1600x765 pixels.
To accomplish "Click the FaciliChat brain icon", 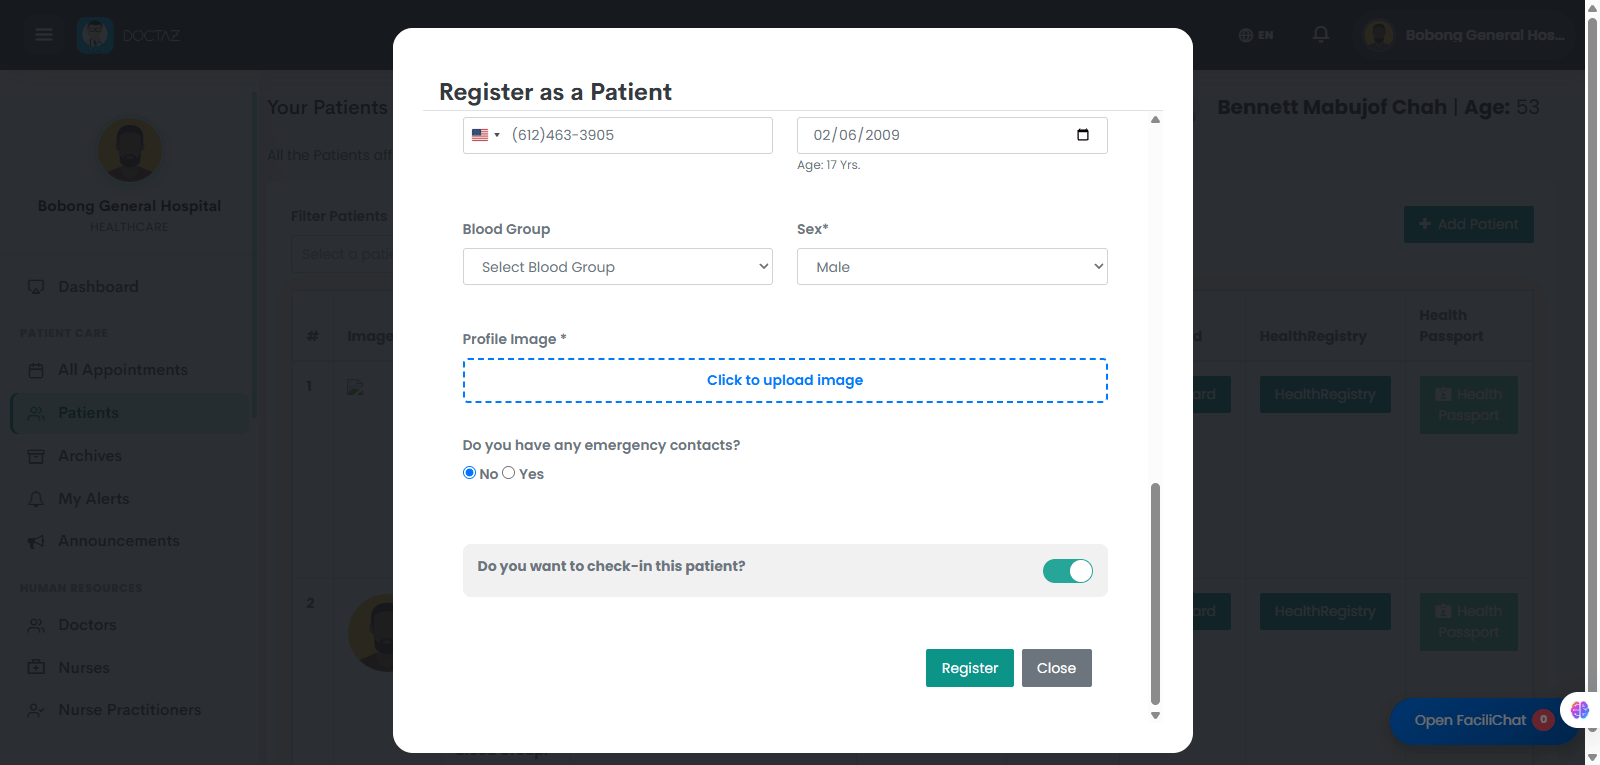I will pyautogui.click(x=1580, y=710).
